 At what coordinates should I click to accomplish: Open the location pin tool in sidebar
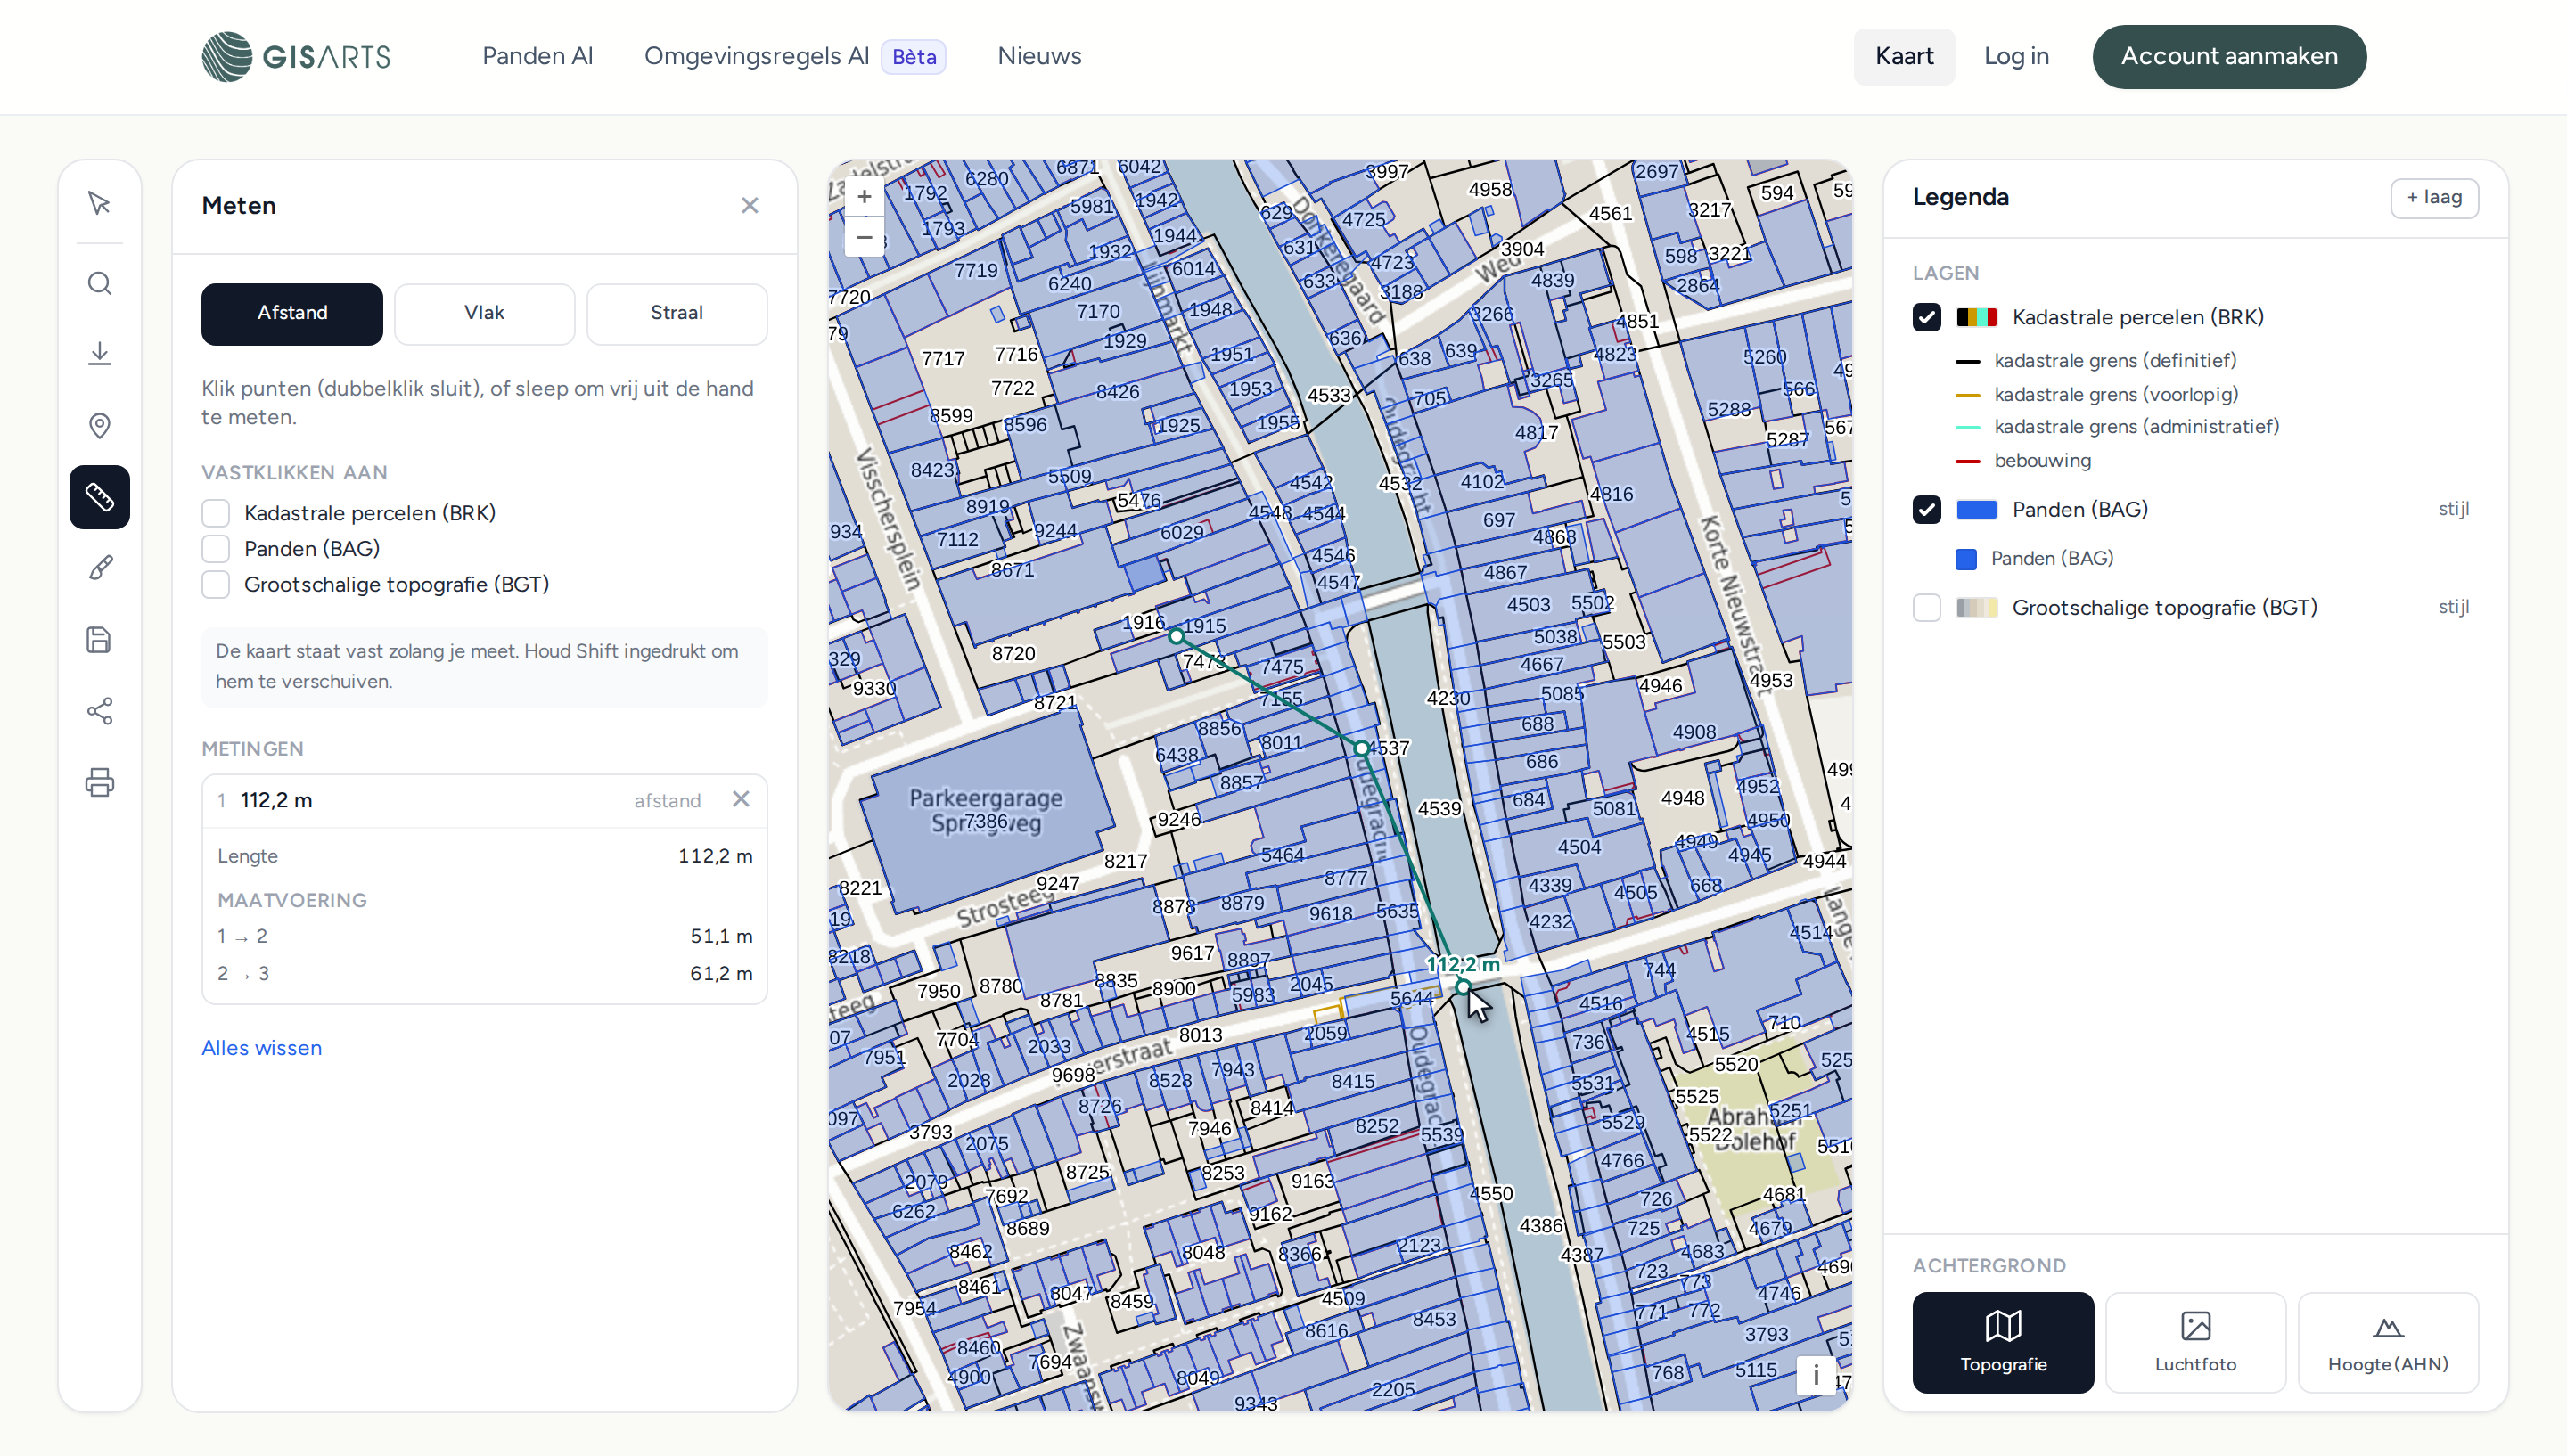click(x=99, y=426)
